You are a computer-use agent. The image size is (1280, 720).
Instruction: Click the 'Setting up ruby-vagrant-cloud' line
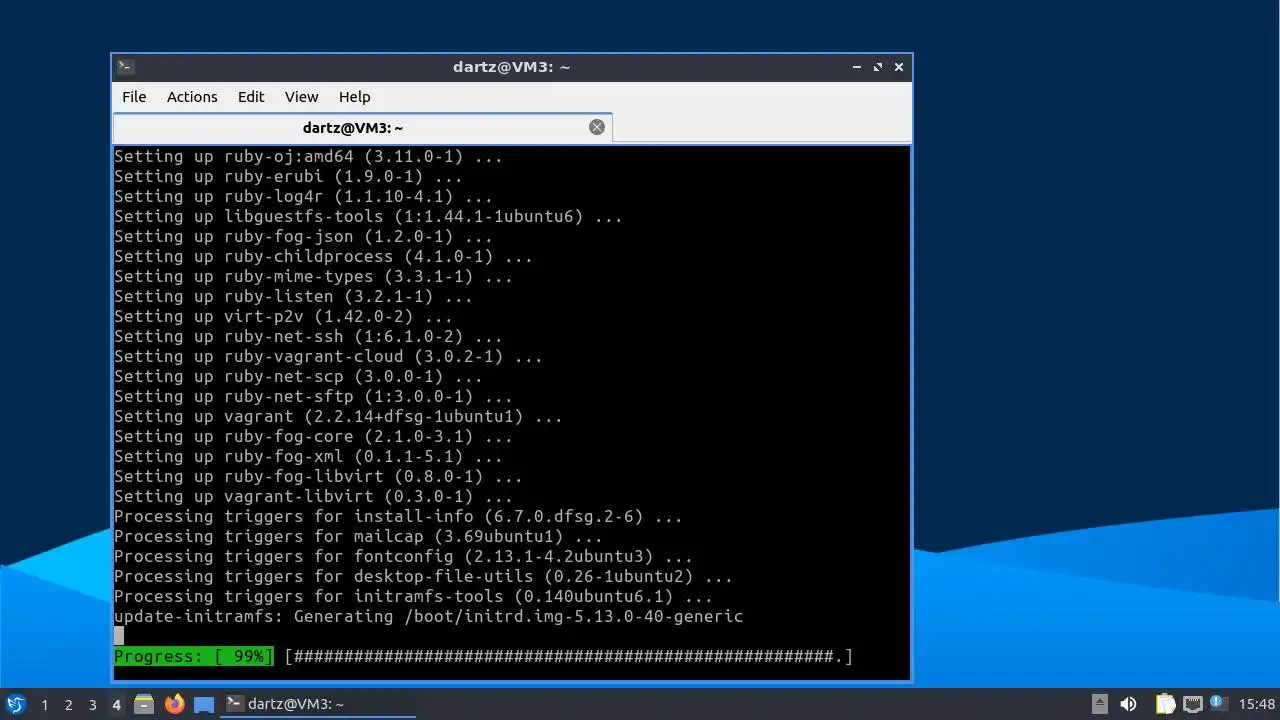pyautogui.click(x=328, y=356)
